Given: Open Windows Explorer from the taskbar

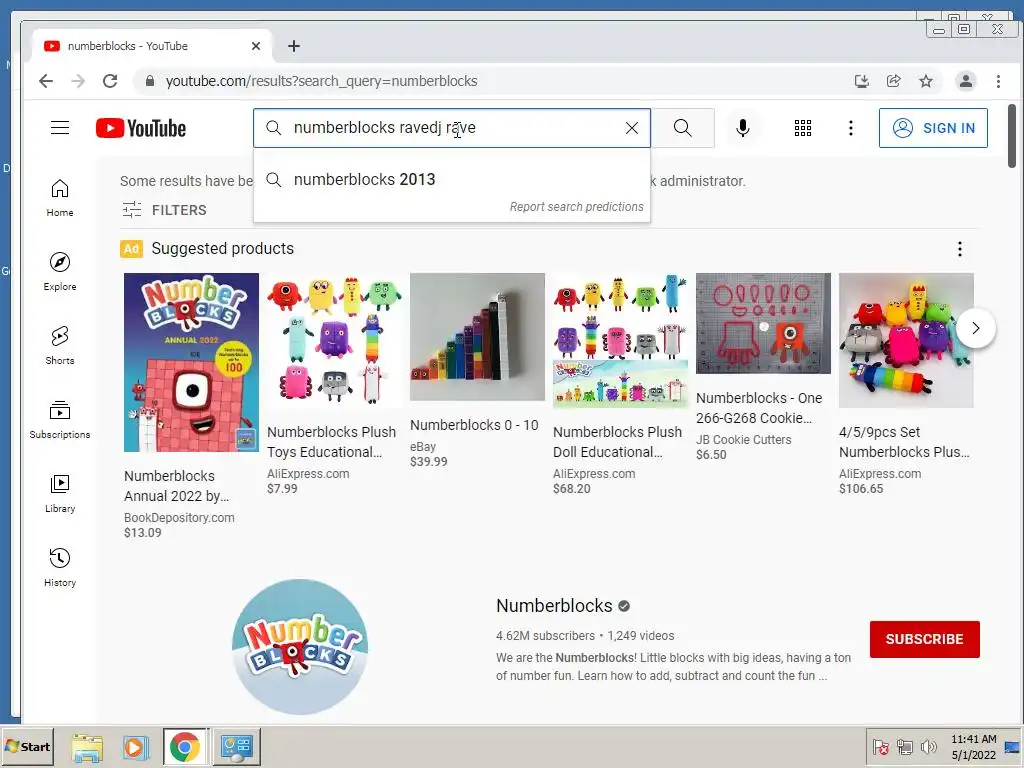Looking at the screenshot, I should tap(87, 746).
